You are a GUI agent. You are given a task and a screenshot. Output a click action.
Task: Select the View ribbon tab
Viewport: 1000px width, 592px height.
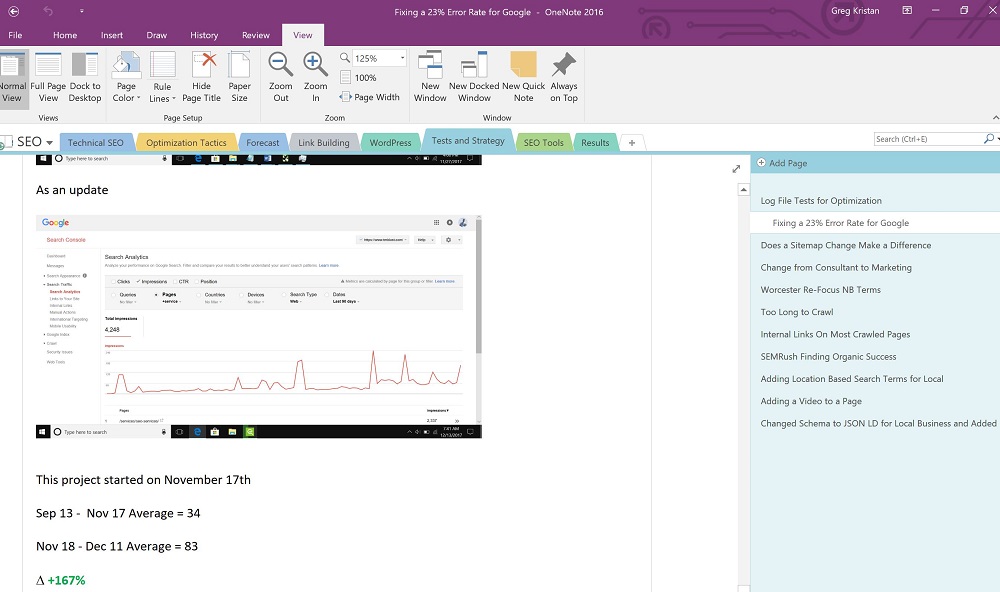pyautogui.click(x=302, y=35)
